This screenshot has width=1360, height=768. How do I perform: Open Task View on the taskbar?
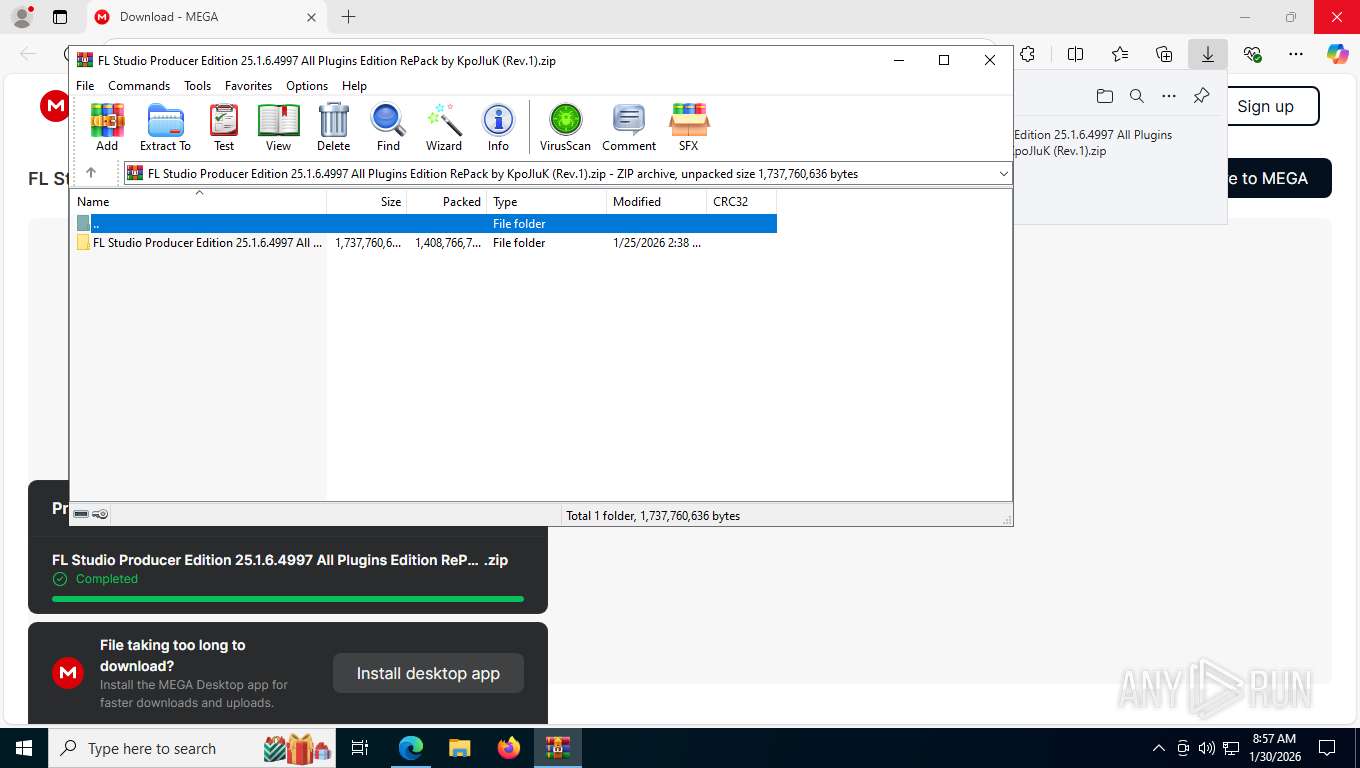(360, 748)
